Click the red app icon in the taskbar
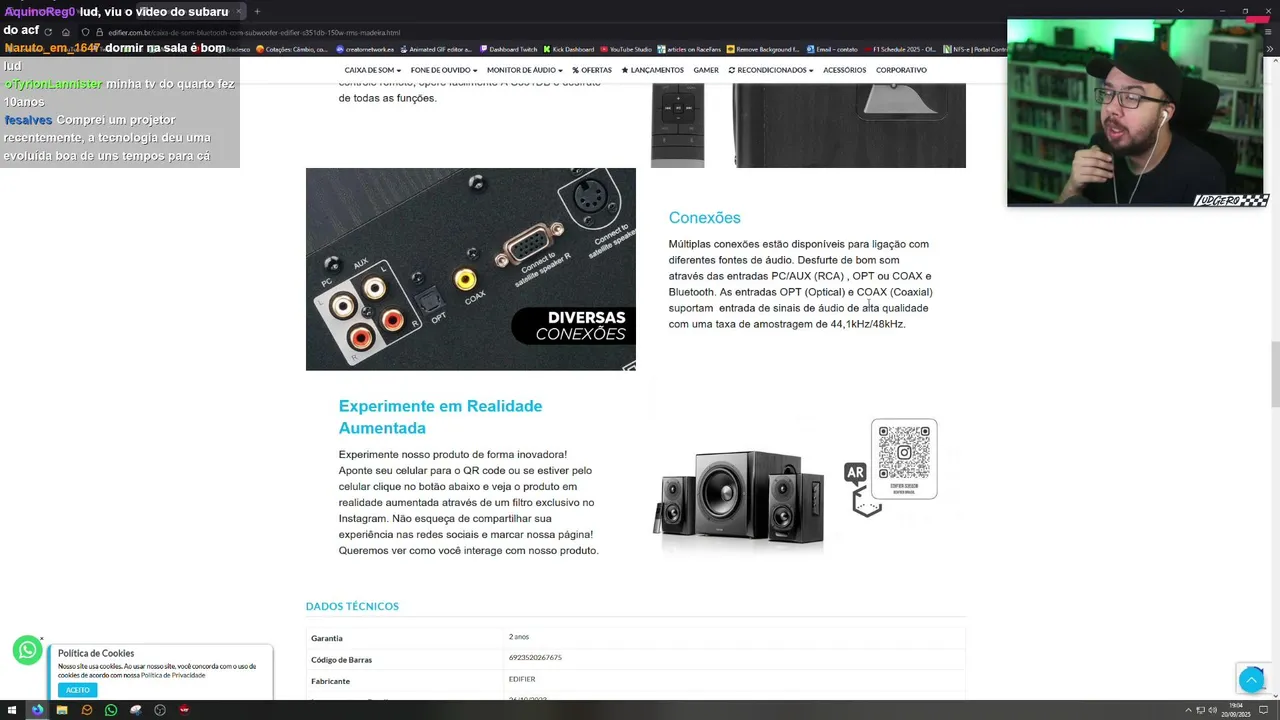This screenshot has height=720, width=1280. tap(184, 710)
